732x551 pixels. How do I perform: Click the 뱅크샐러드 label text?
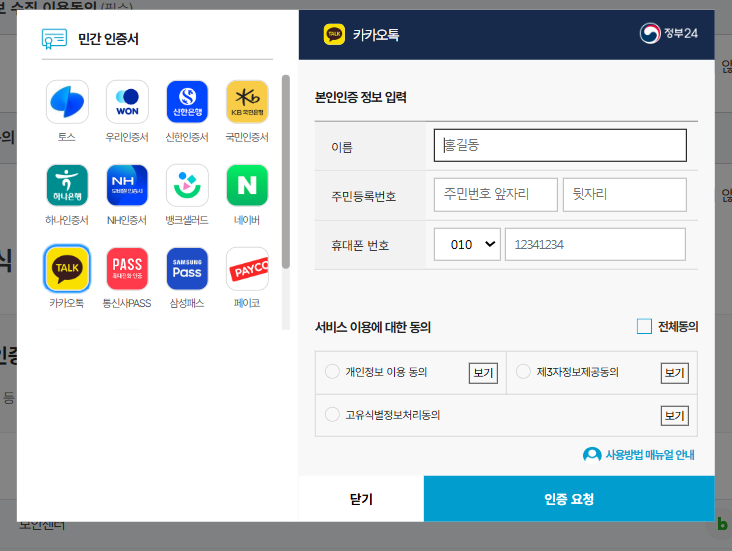(187, 220)
